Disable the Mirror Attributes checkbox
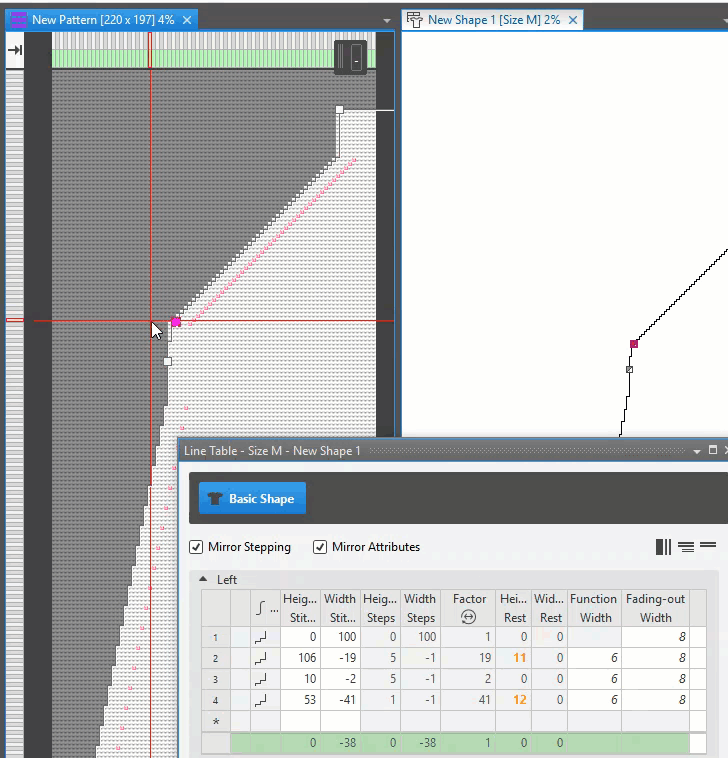Image resolution: width=728 pixels, height=758 pixels. point(321,547)
